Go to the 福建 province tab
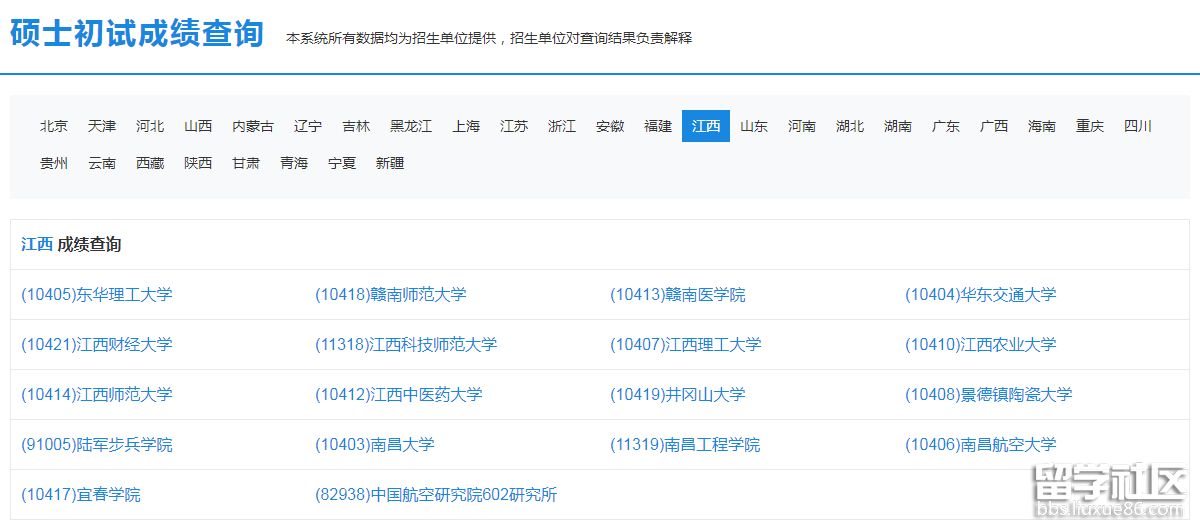The width and height of the screenshot is (1200, 531). (x=658, y=126)
